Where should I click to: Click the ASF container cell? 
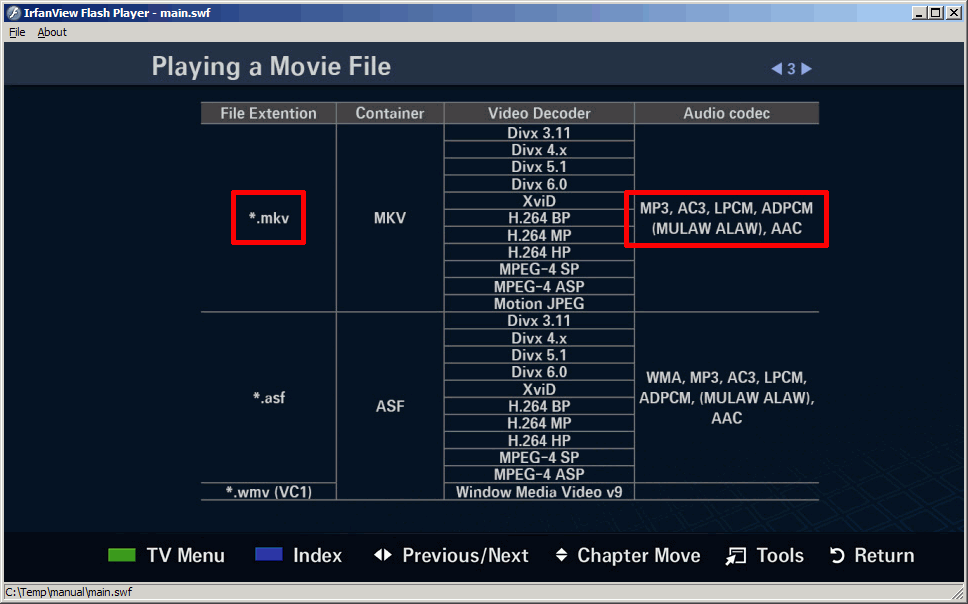coord(390,406)
